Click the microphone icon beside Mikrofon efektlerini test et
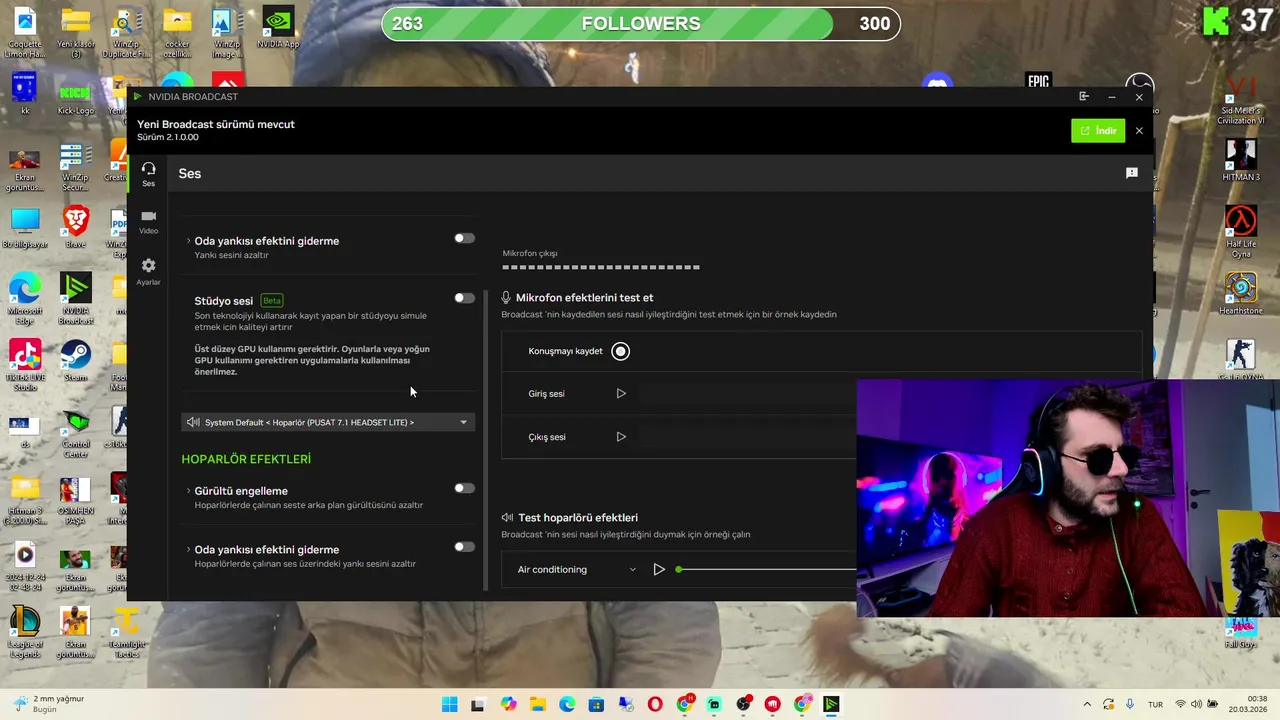Screen dimensions: 1280x720 (506, 298)
